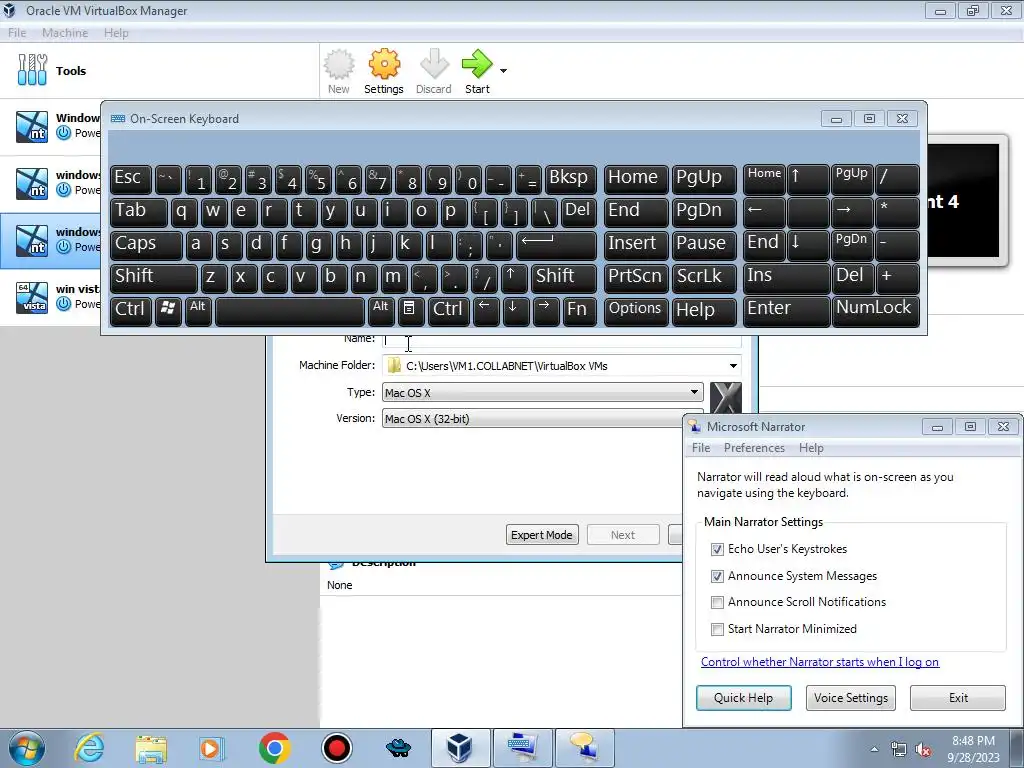Click the space bar on On-Screen Keyboard
1024x768 pixels.
coord(290,310)
